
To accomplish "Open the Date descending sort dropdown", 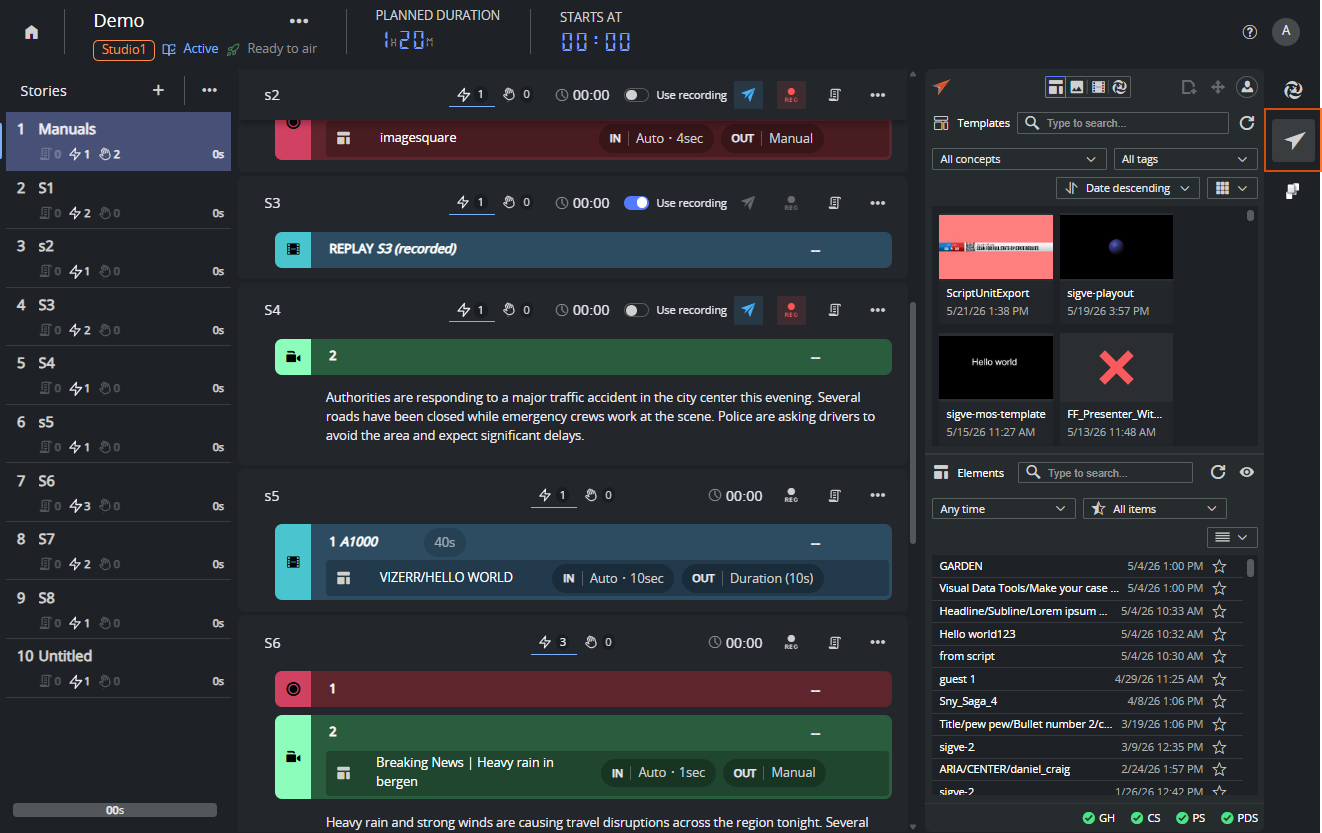I will coord(1128,188).
